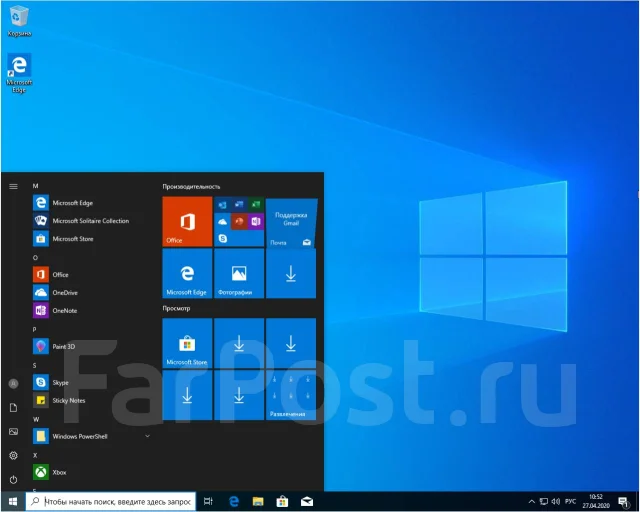
Task: Click the user account icon in Start rail
Action: click(13, 384)
